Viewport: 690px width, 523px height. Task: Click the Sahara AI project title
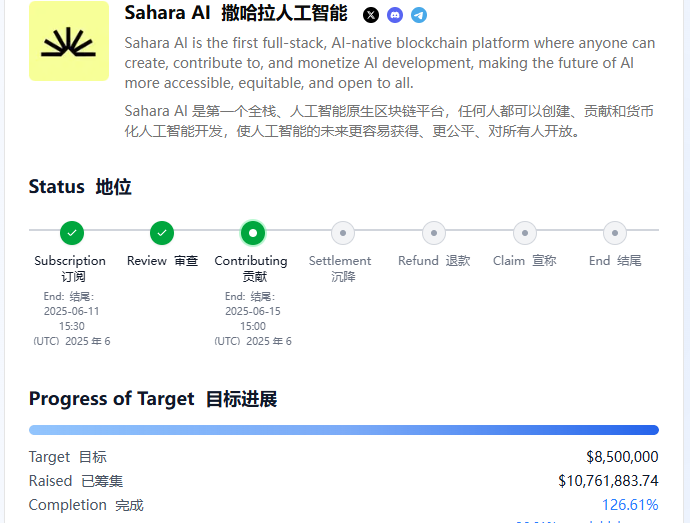[x=236, y=13]
